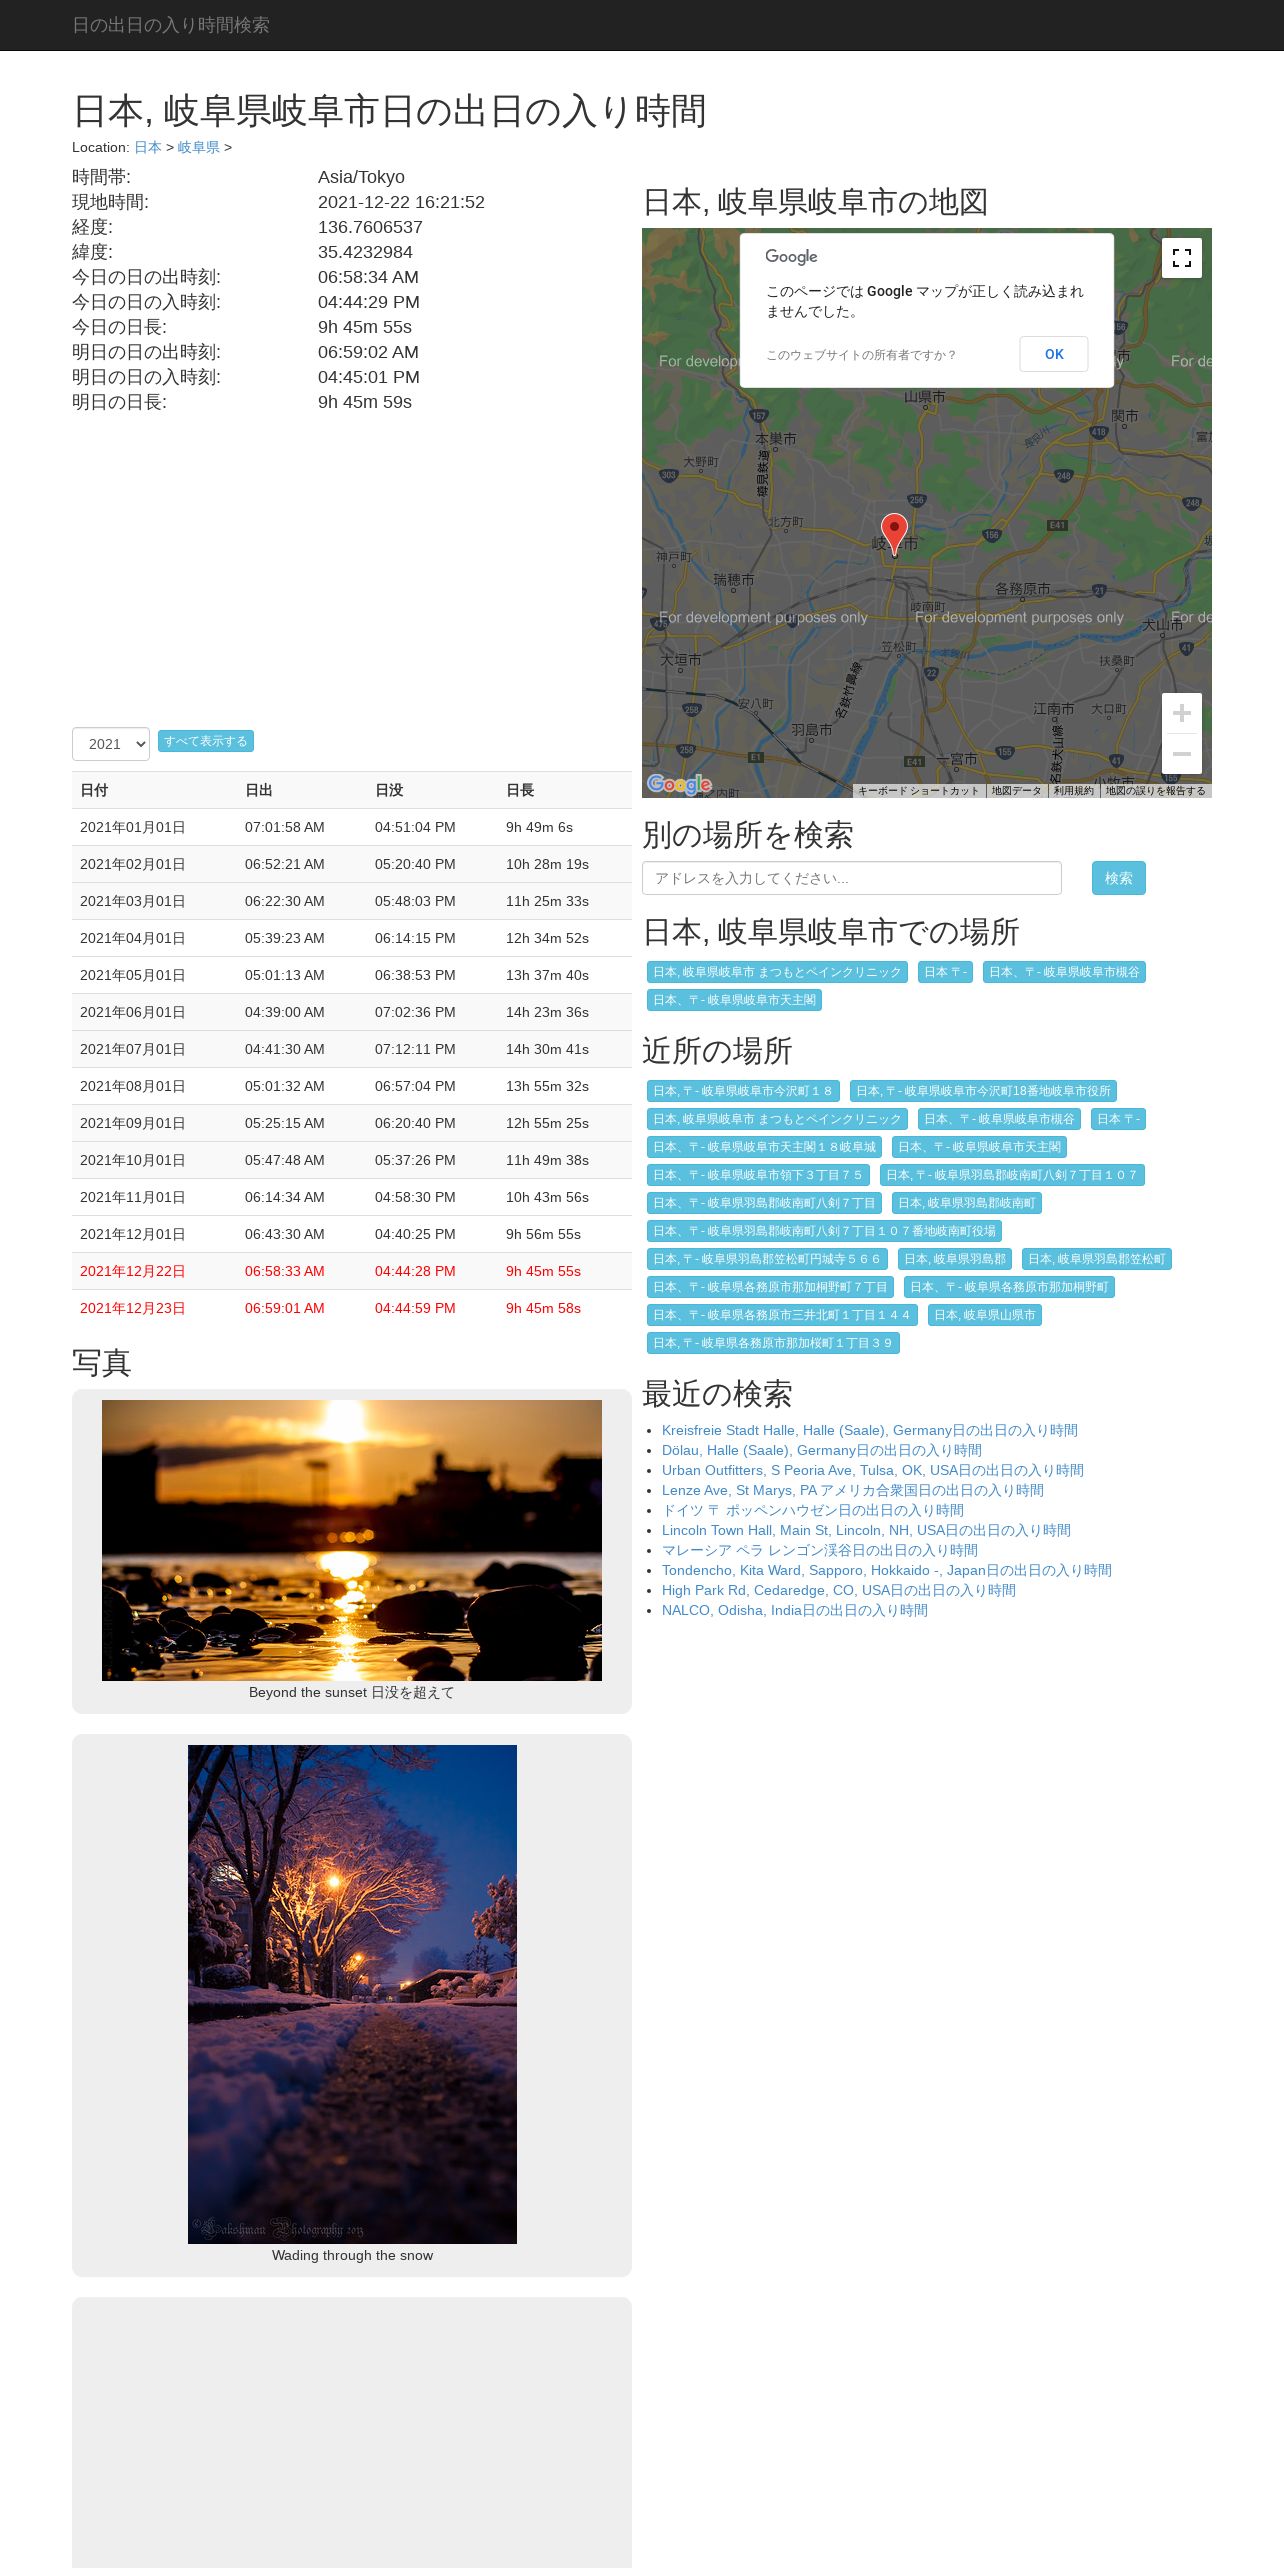Open High Park Rd, Cedaredge link
Screen dimensions: 1284x2568
[839, 1590]
